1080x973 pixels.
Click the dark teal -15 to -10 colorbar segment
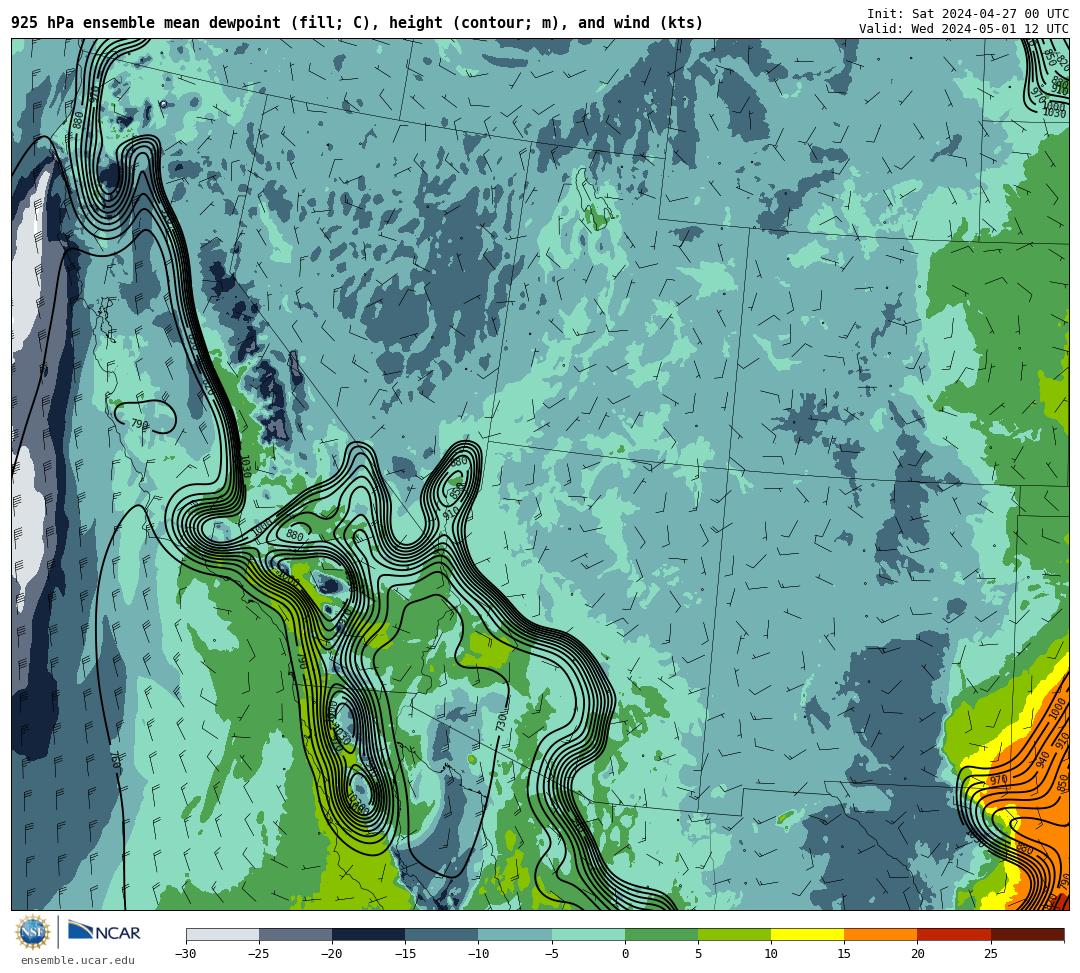(x=442, y=934)
